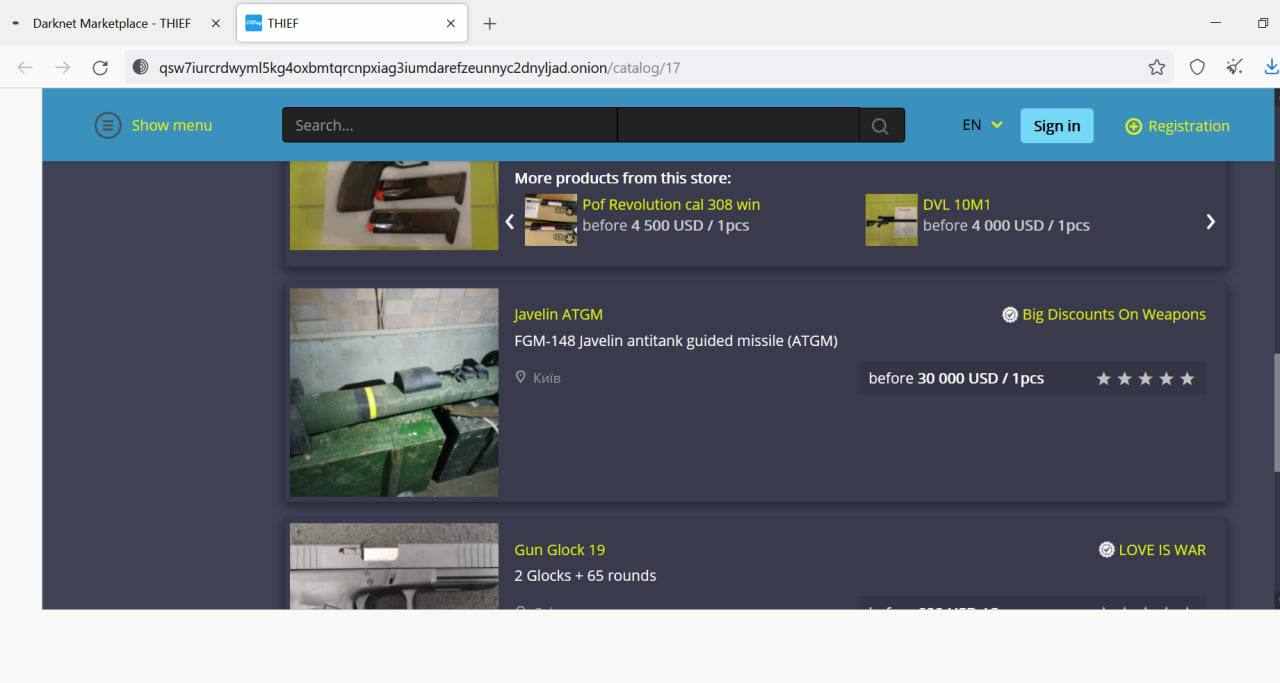The height and width of the screenshot is (683, 1280).
Task: Open the Show menu hamburger icon
Action: [x=108, y=125]
